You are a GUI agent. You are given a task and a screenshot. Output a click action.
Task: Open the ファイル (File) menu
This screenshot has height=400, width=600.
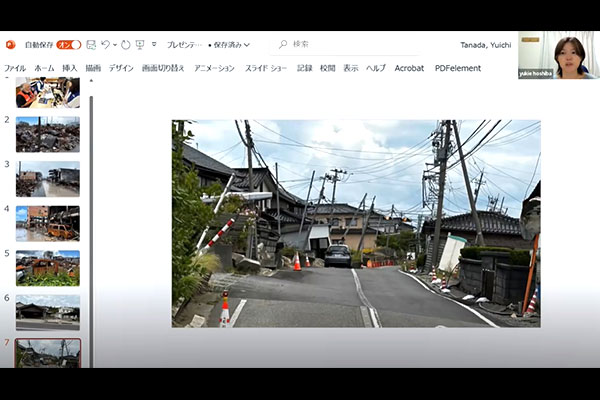pyautogui.click(x=15, y=68)
